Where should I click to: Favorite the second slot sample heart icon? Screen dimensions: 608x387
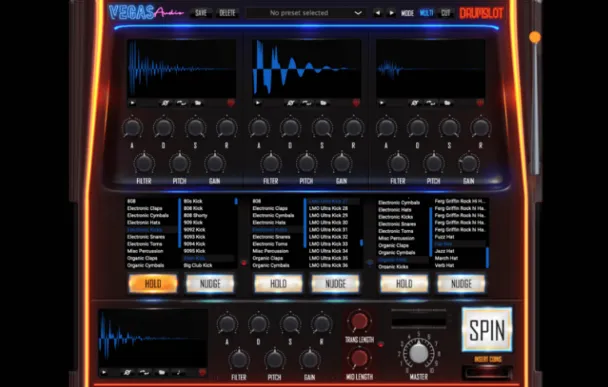(356, 103)
